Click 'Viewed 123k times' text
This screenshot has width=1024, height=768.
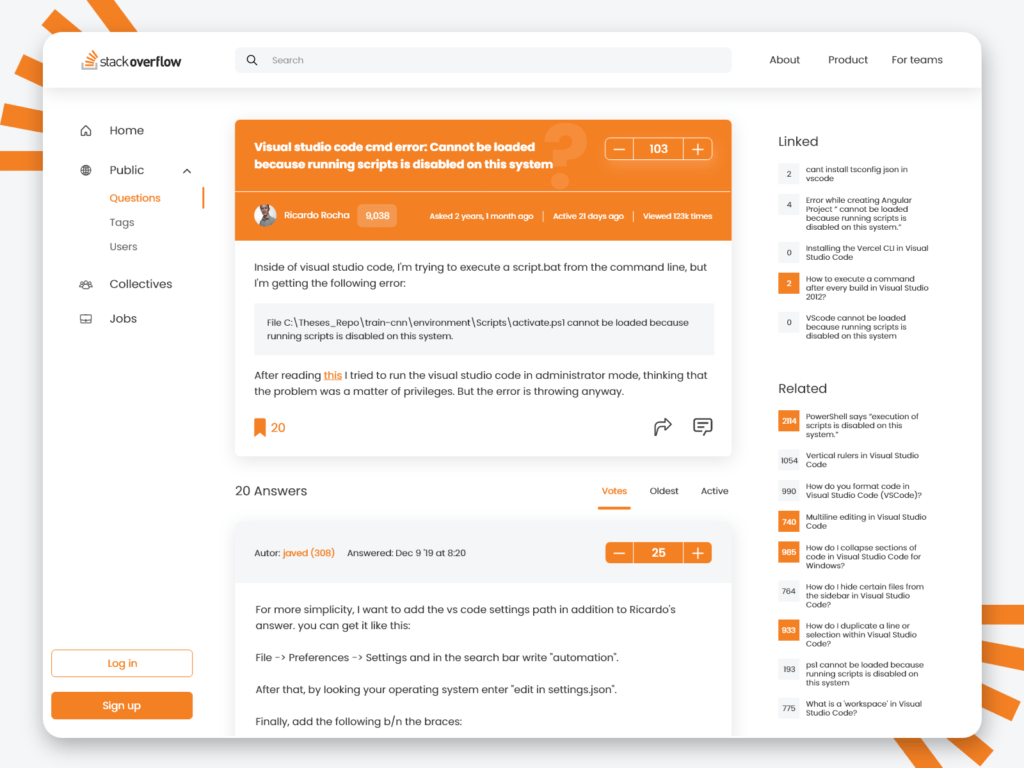pyautogui.click(x=677, y=216)
